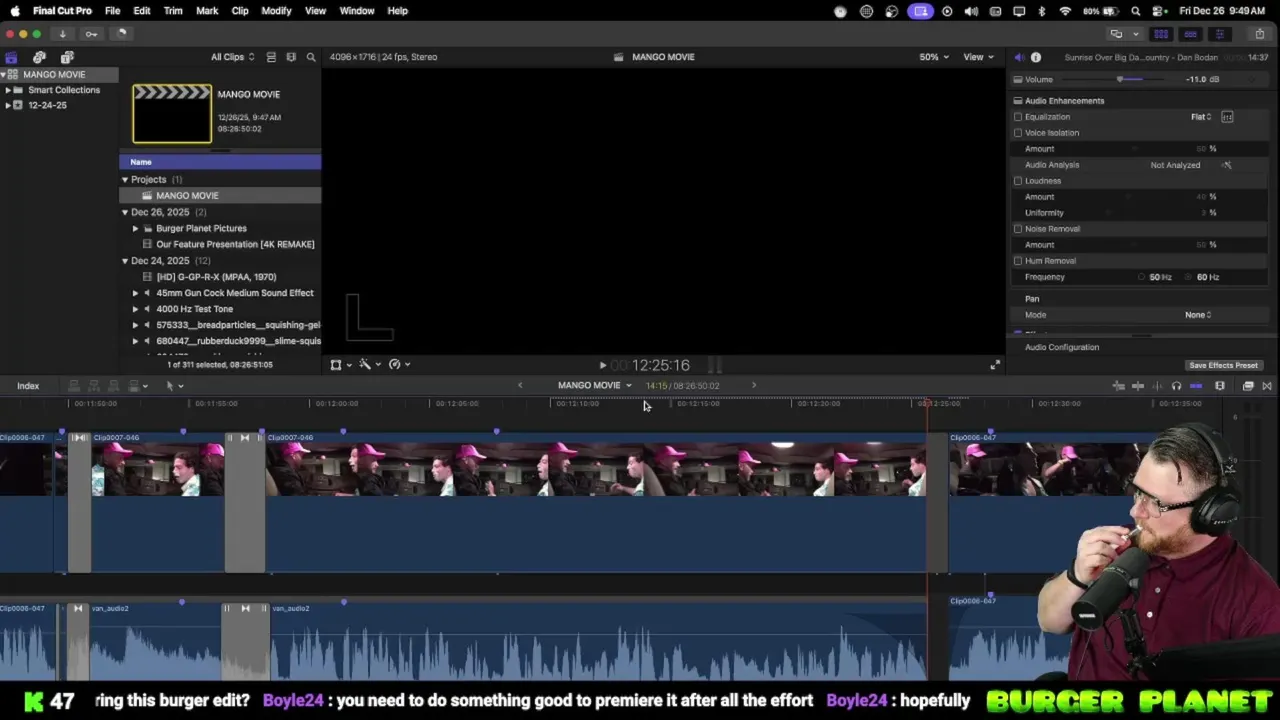Open the Trim menu
Screen dimensions: 1280x720
click(x=173, y=11)
